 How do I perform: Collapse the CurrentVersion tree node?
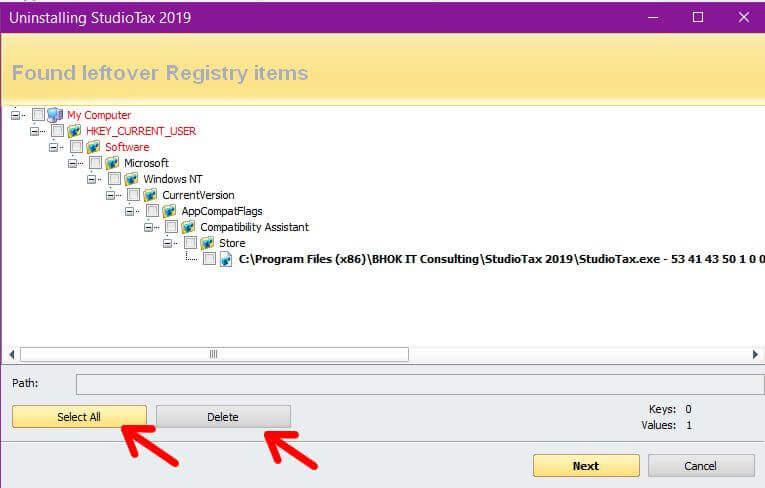pos(110,196)
